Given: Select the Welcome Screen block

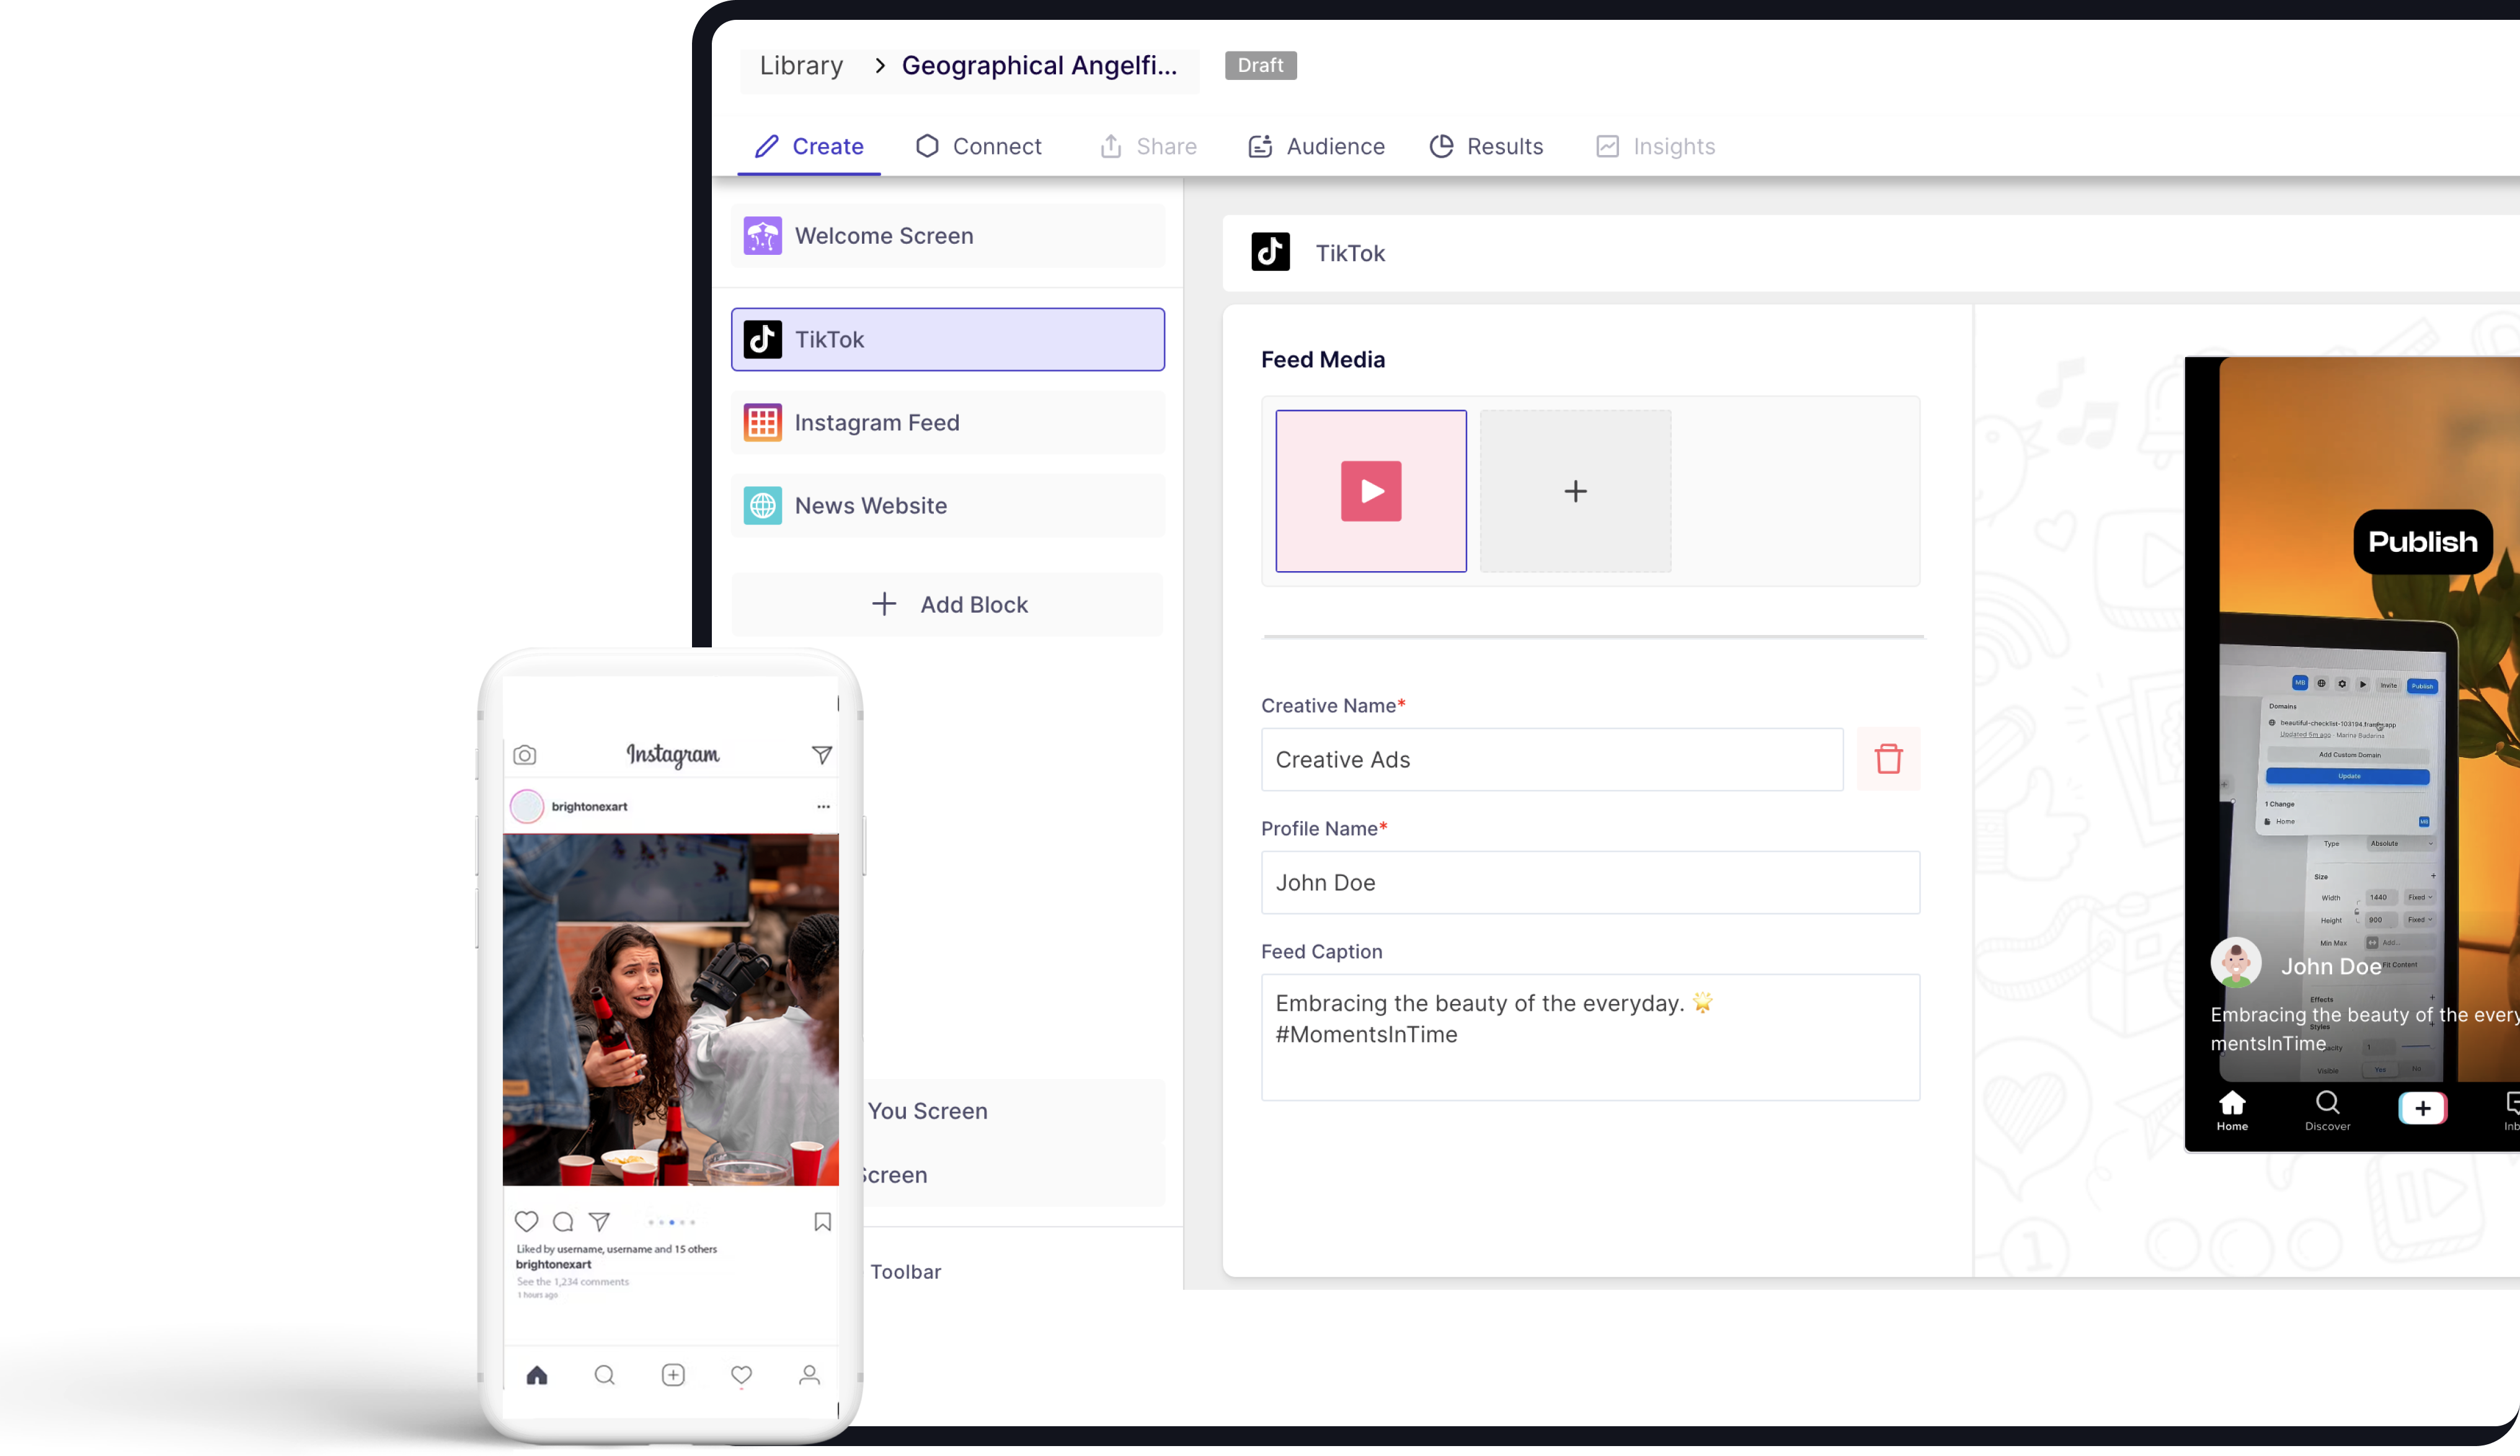Looking at the screenshot, I should (x=948, y=236).
